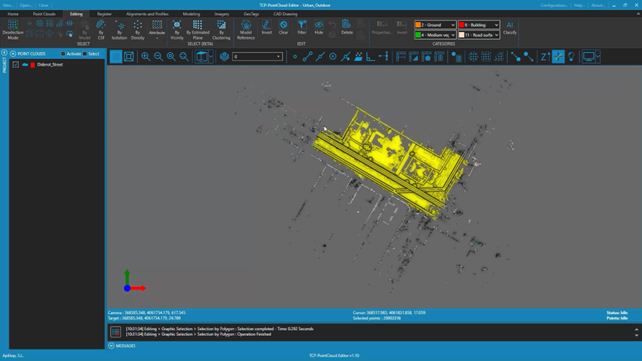642x361 pixels.
Task: Click the zoom out magnifier icon
Action: [x=158, y=56]
